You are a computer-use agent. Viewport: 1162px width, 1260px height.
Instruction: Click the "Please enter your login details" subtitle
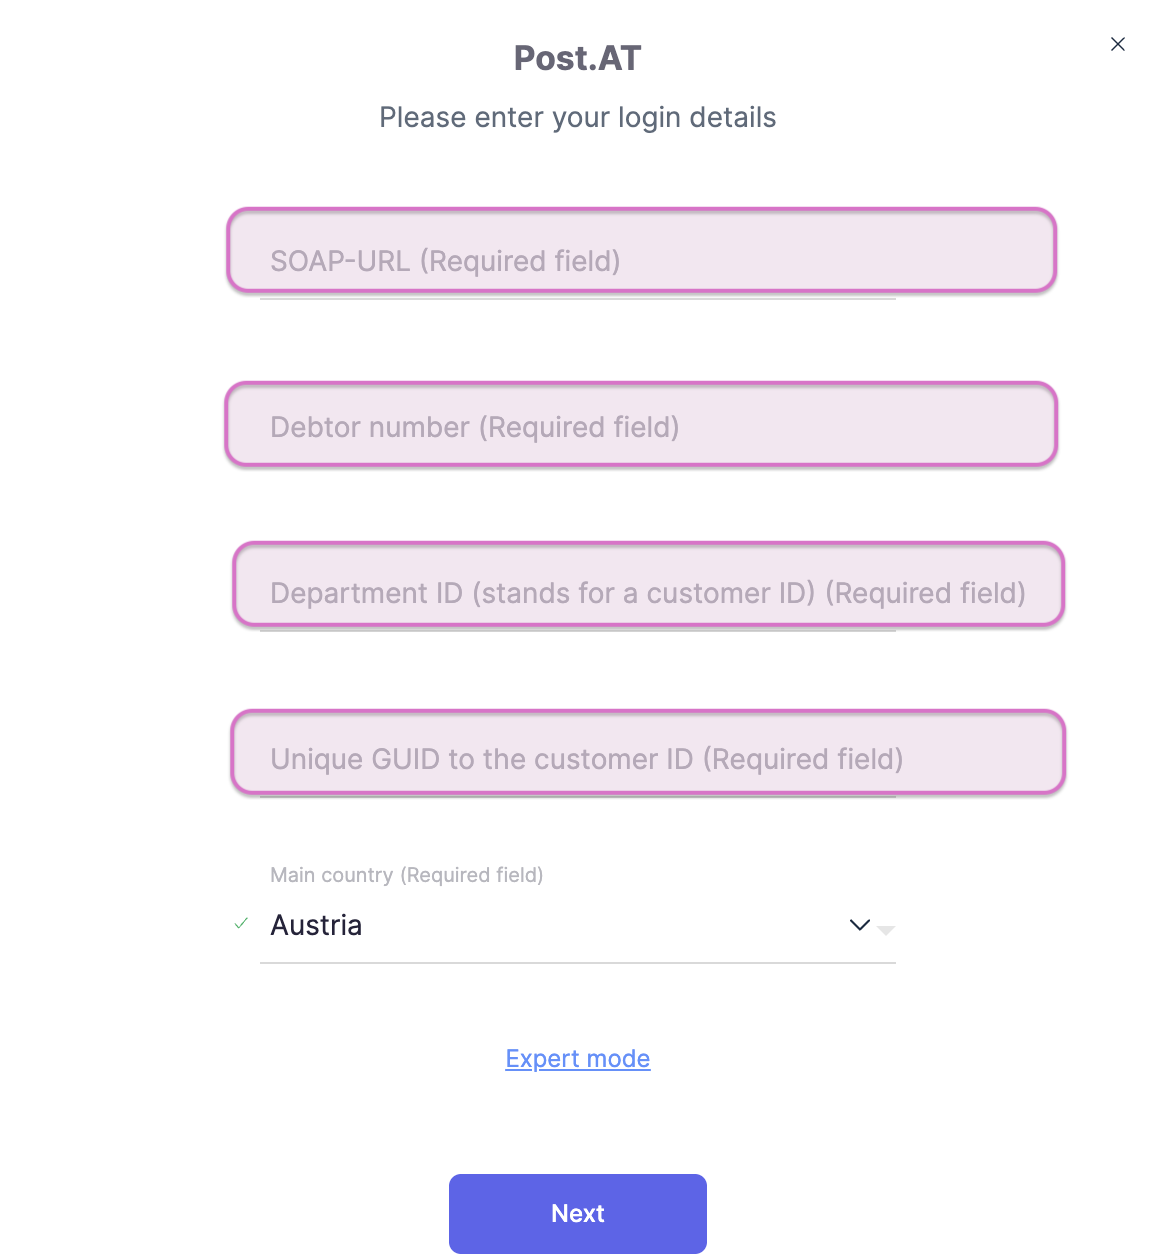pyautogui.click(x=578, y=118)
